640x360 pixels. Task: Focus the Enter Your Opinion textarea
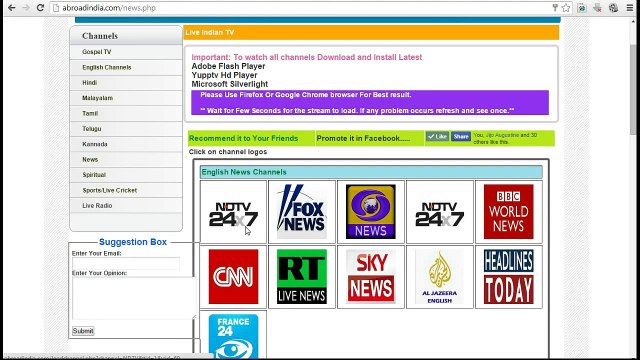(x=134, y=298)
